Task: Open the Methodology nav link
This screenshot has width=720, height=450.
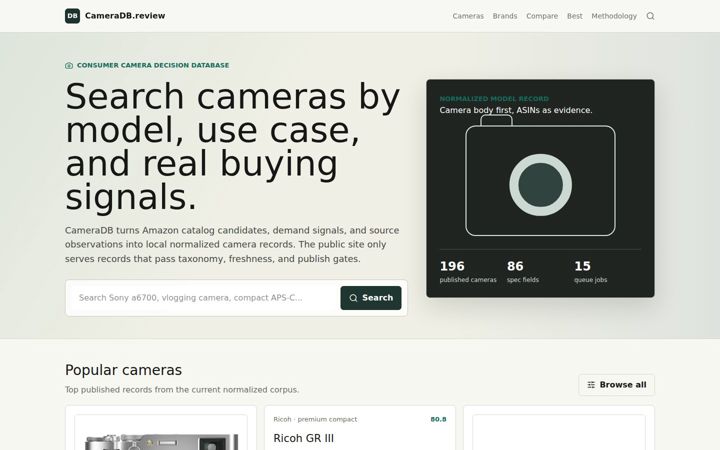Action: click(614, 16)
